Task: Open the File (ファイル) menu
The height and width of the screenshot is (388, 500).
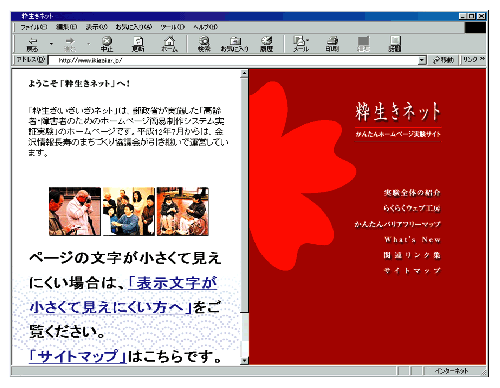Action: point(33,27)
